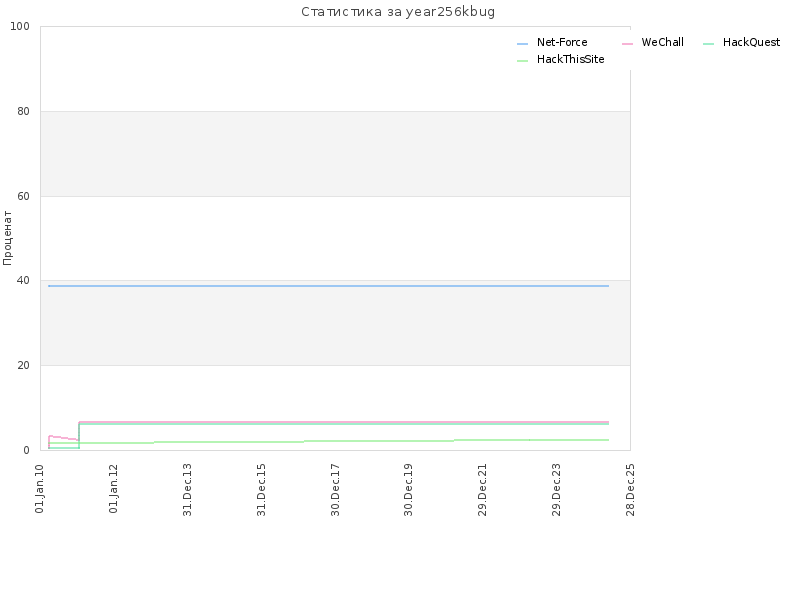Click the x-axis date 31.Dec.13
The height and width of the screenshot is (600, 800).
coord(187,489)
